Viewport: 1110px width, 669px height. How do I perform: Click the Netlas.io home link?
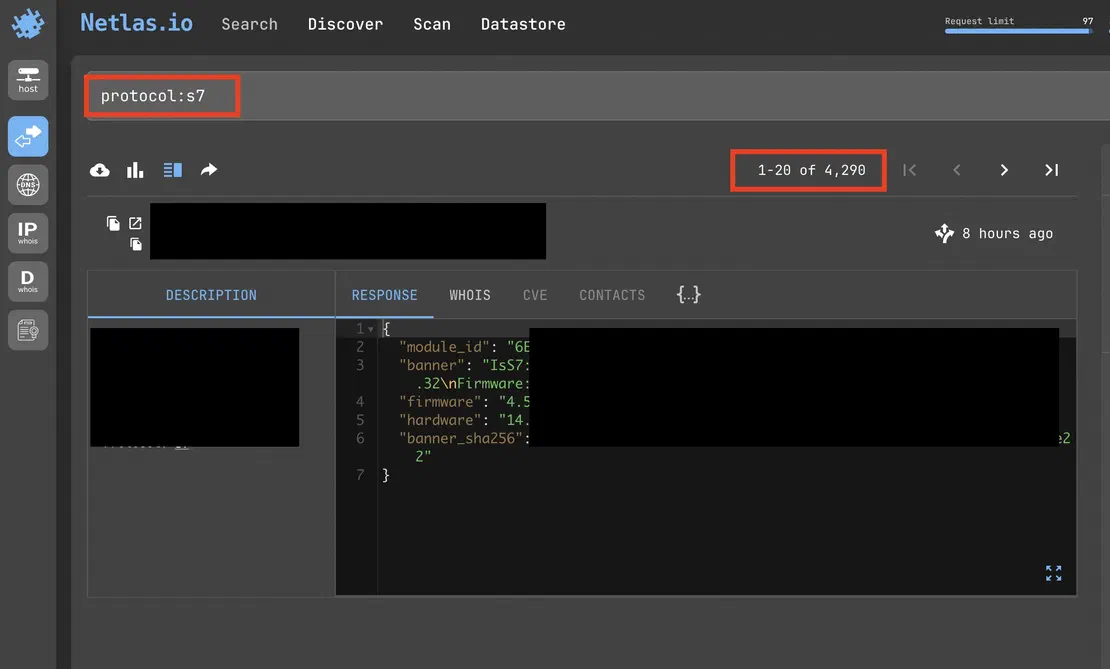(137, 23)
